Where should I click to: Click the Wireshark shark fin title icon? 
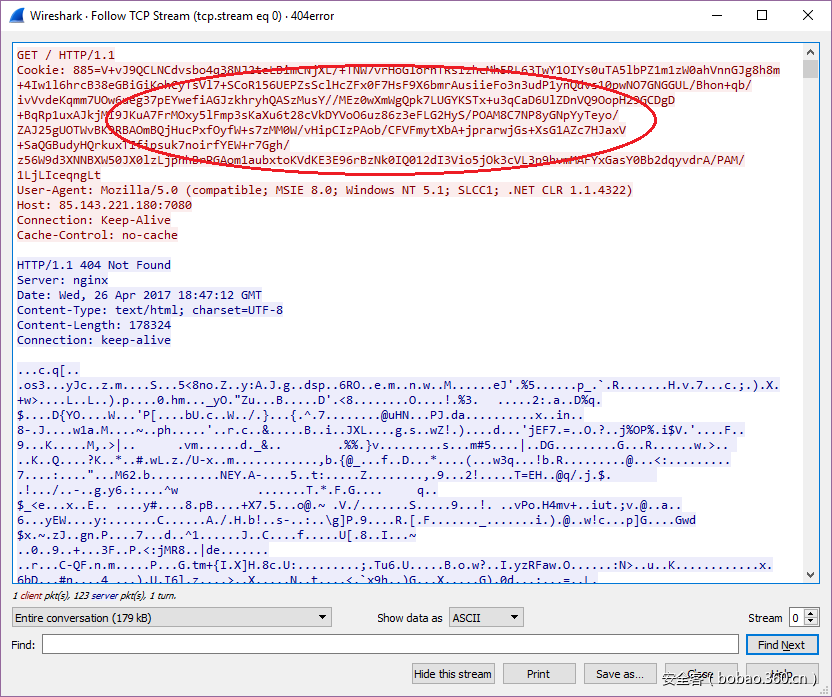point(17,15)
